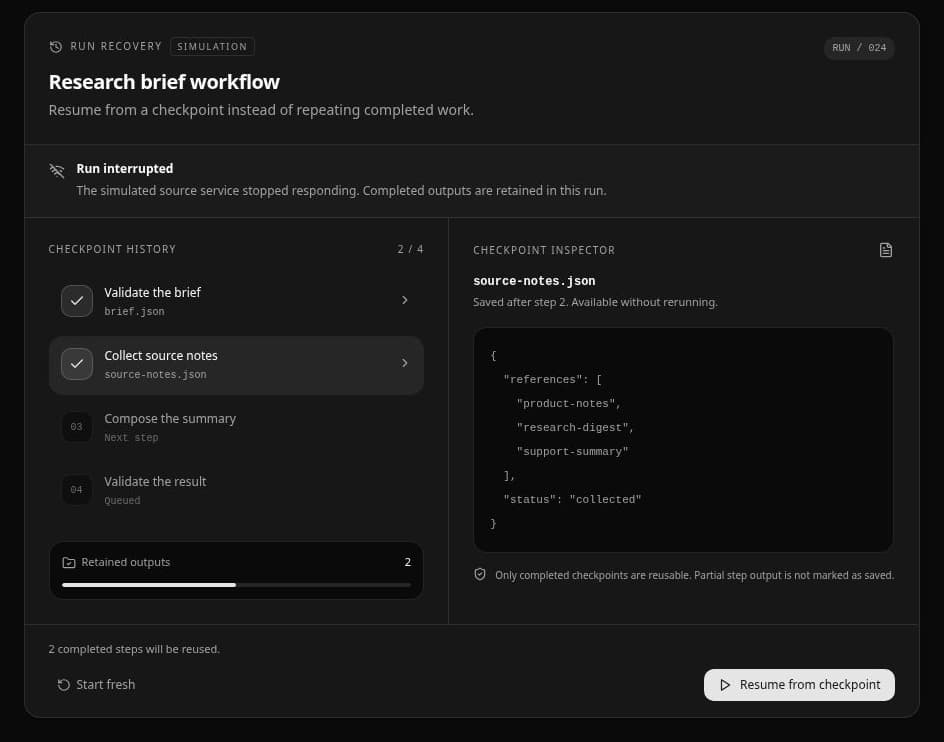Click Resume from checkpoint button

pyautogui.click(x=799, y=685)
